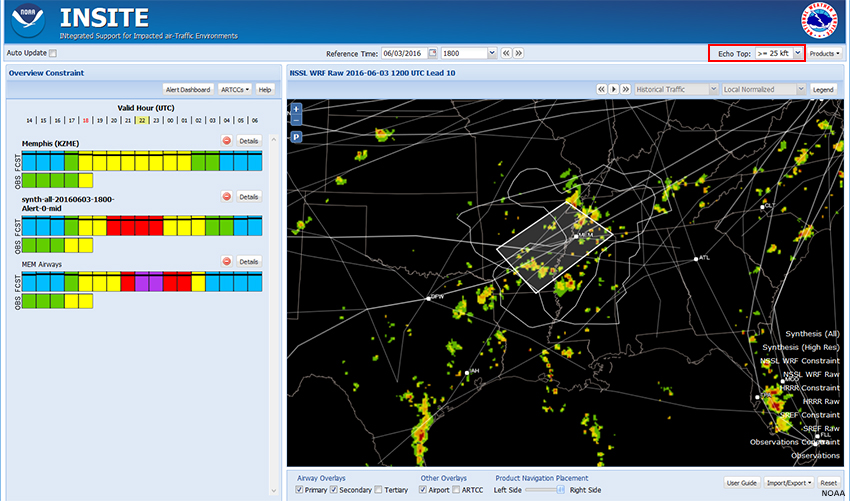Zoom out the map with the minus button

tap(296, 119)
